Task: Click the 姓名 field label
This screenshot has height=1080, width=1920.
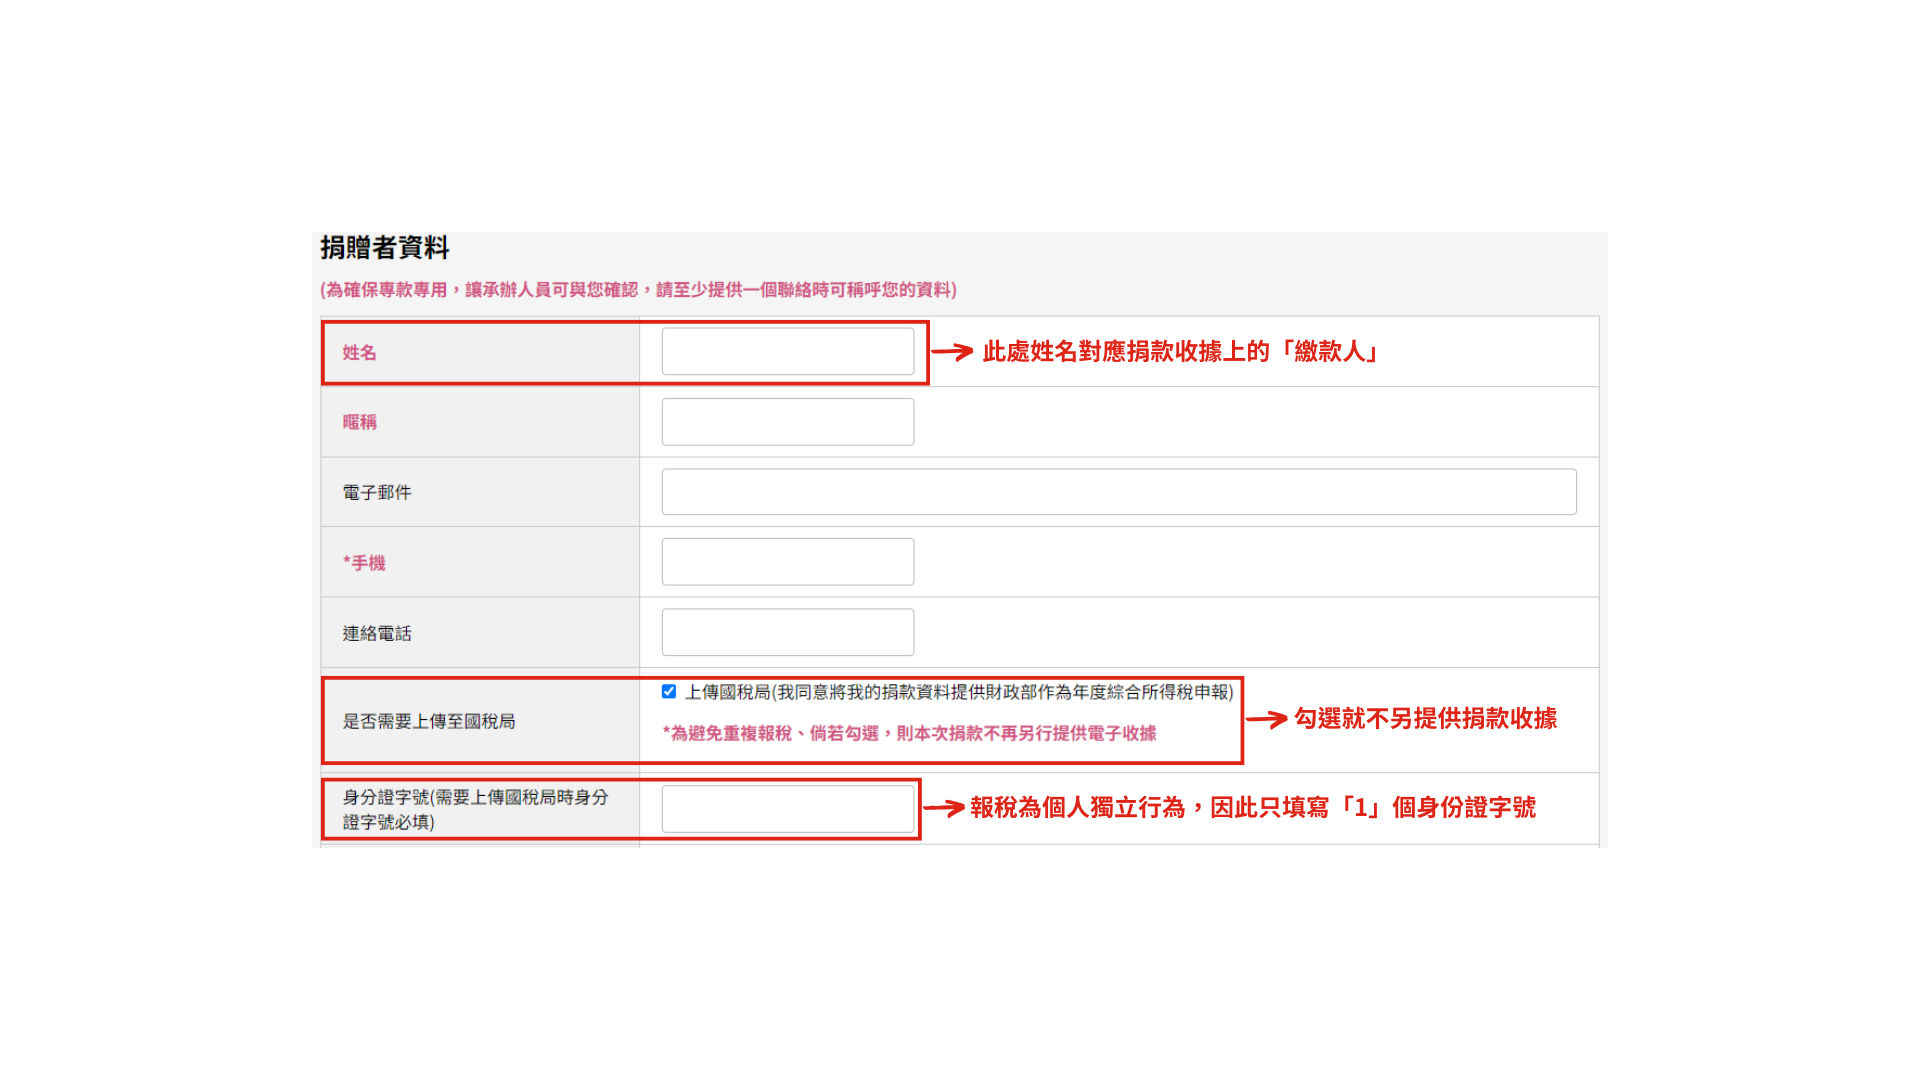Action: [x=359, y=352]
